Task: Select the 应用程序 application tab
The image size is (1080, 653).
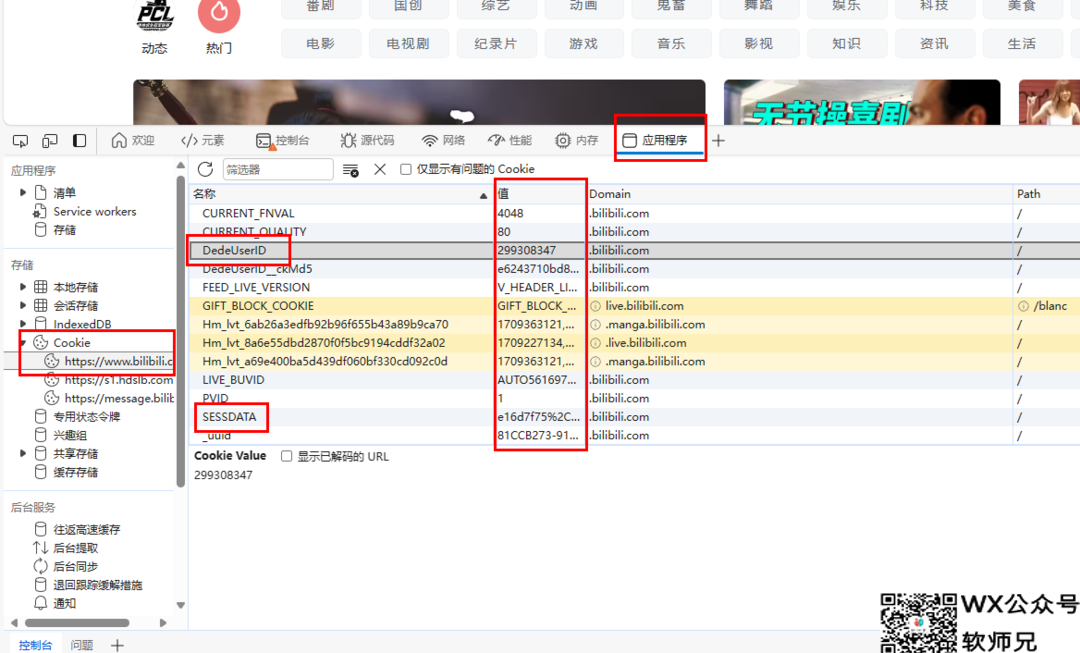Action: click(x=655, y=141)
